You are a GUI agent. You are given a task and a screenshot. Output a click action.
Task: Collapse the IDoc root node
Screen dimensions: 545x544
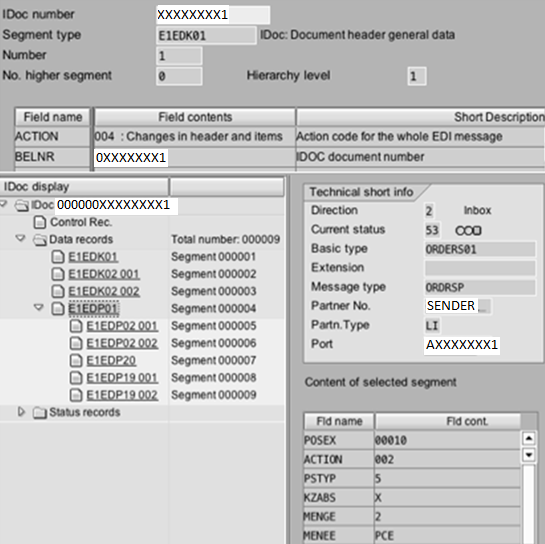[x=4, y=204]
